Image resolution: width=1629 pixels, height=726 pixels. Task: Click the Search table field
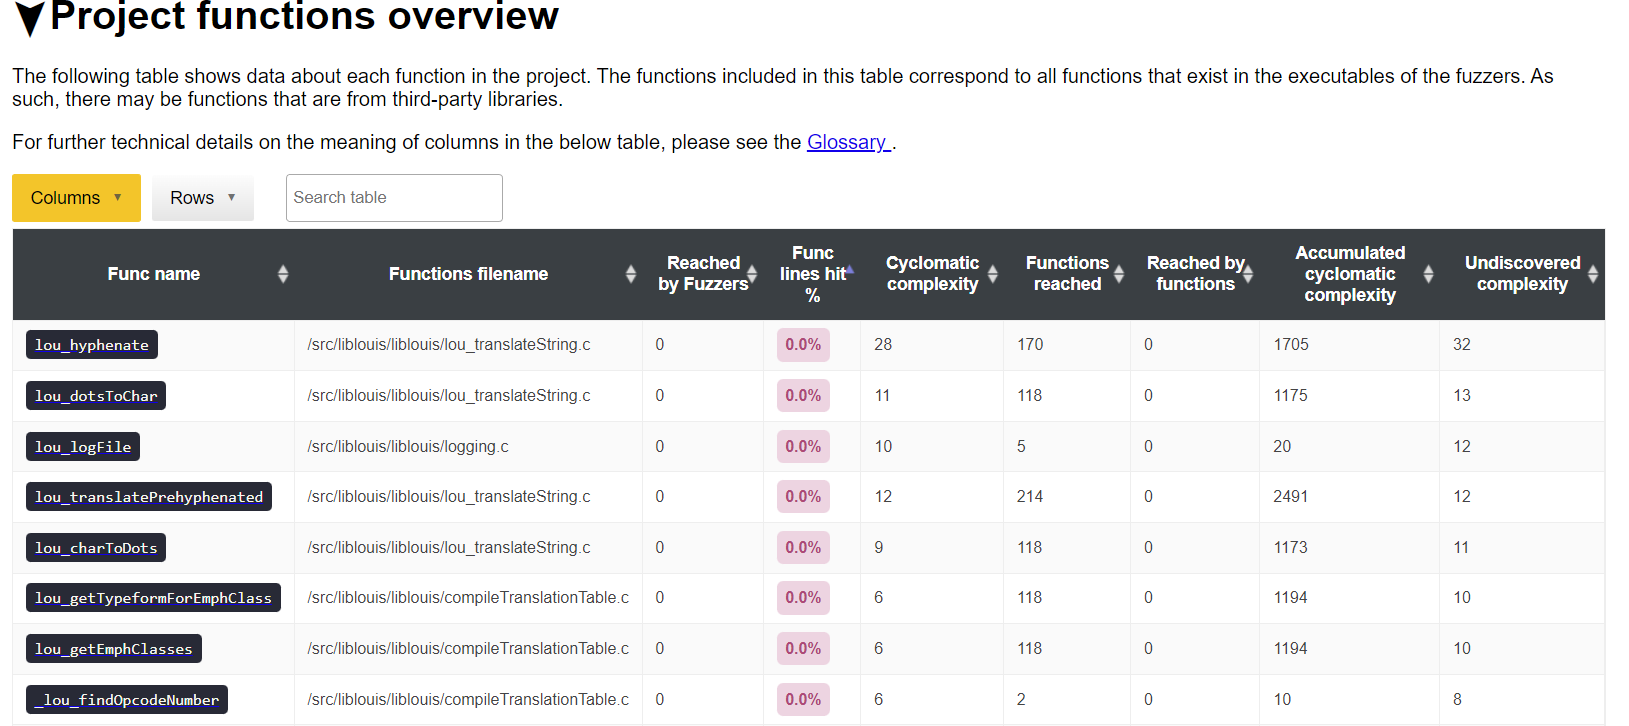394,198
